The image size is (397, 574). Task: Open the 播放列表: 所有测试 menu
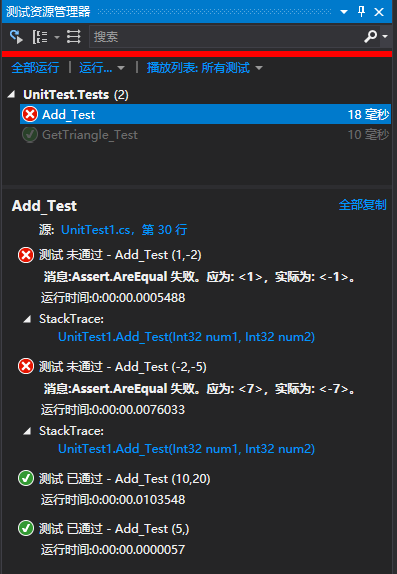click(204, 68)
